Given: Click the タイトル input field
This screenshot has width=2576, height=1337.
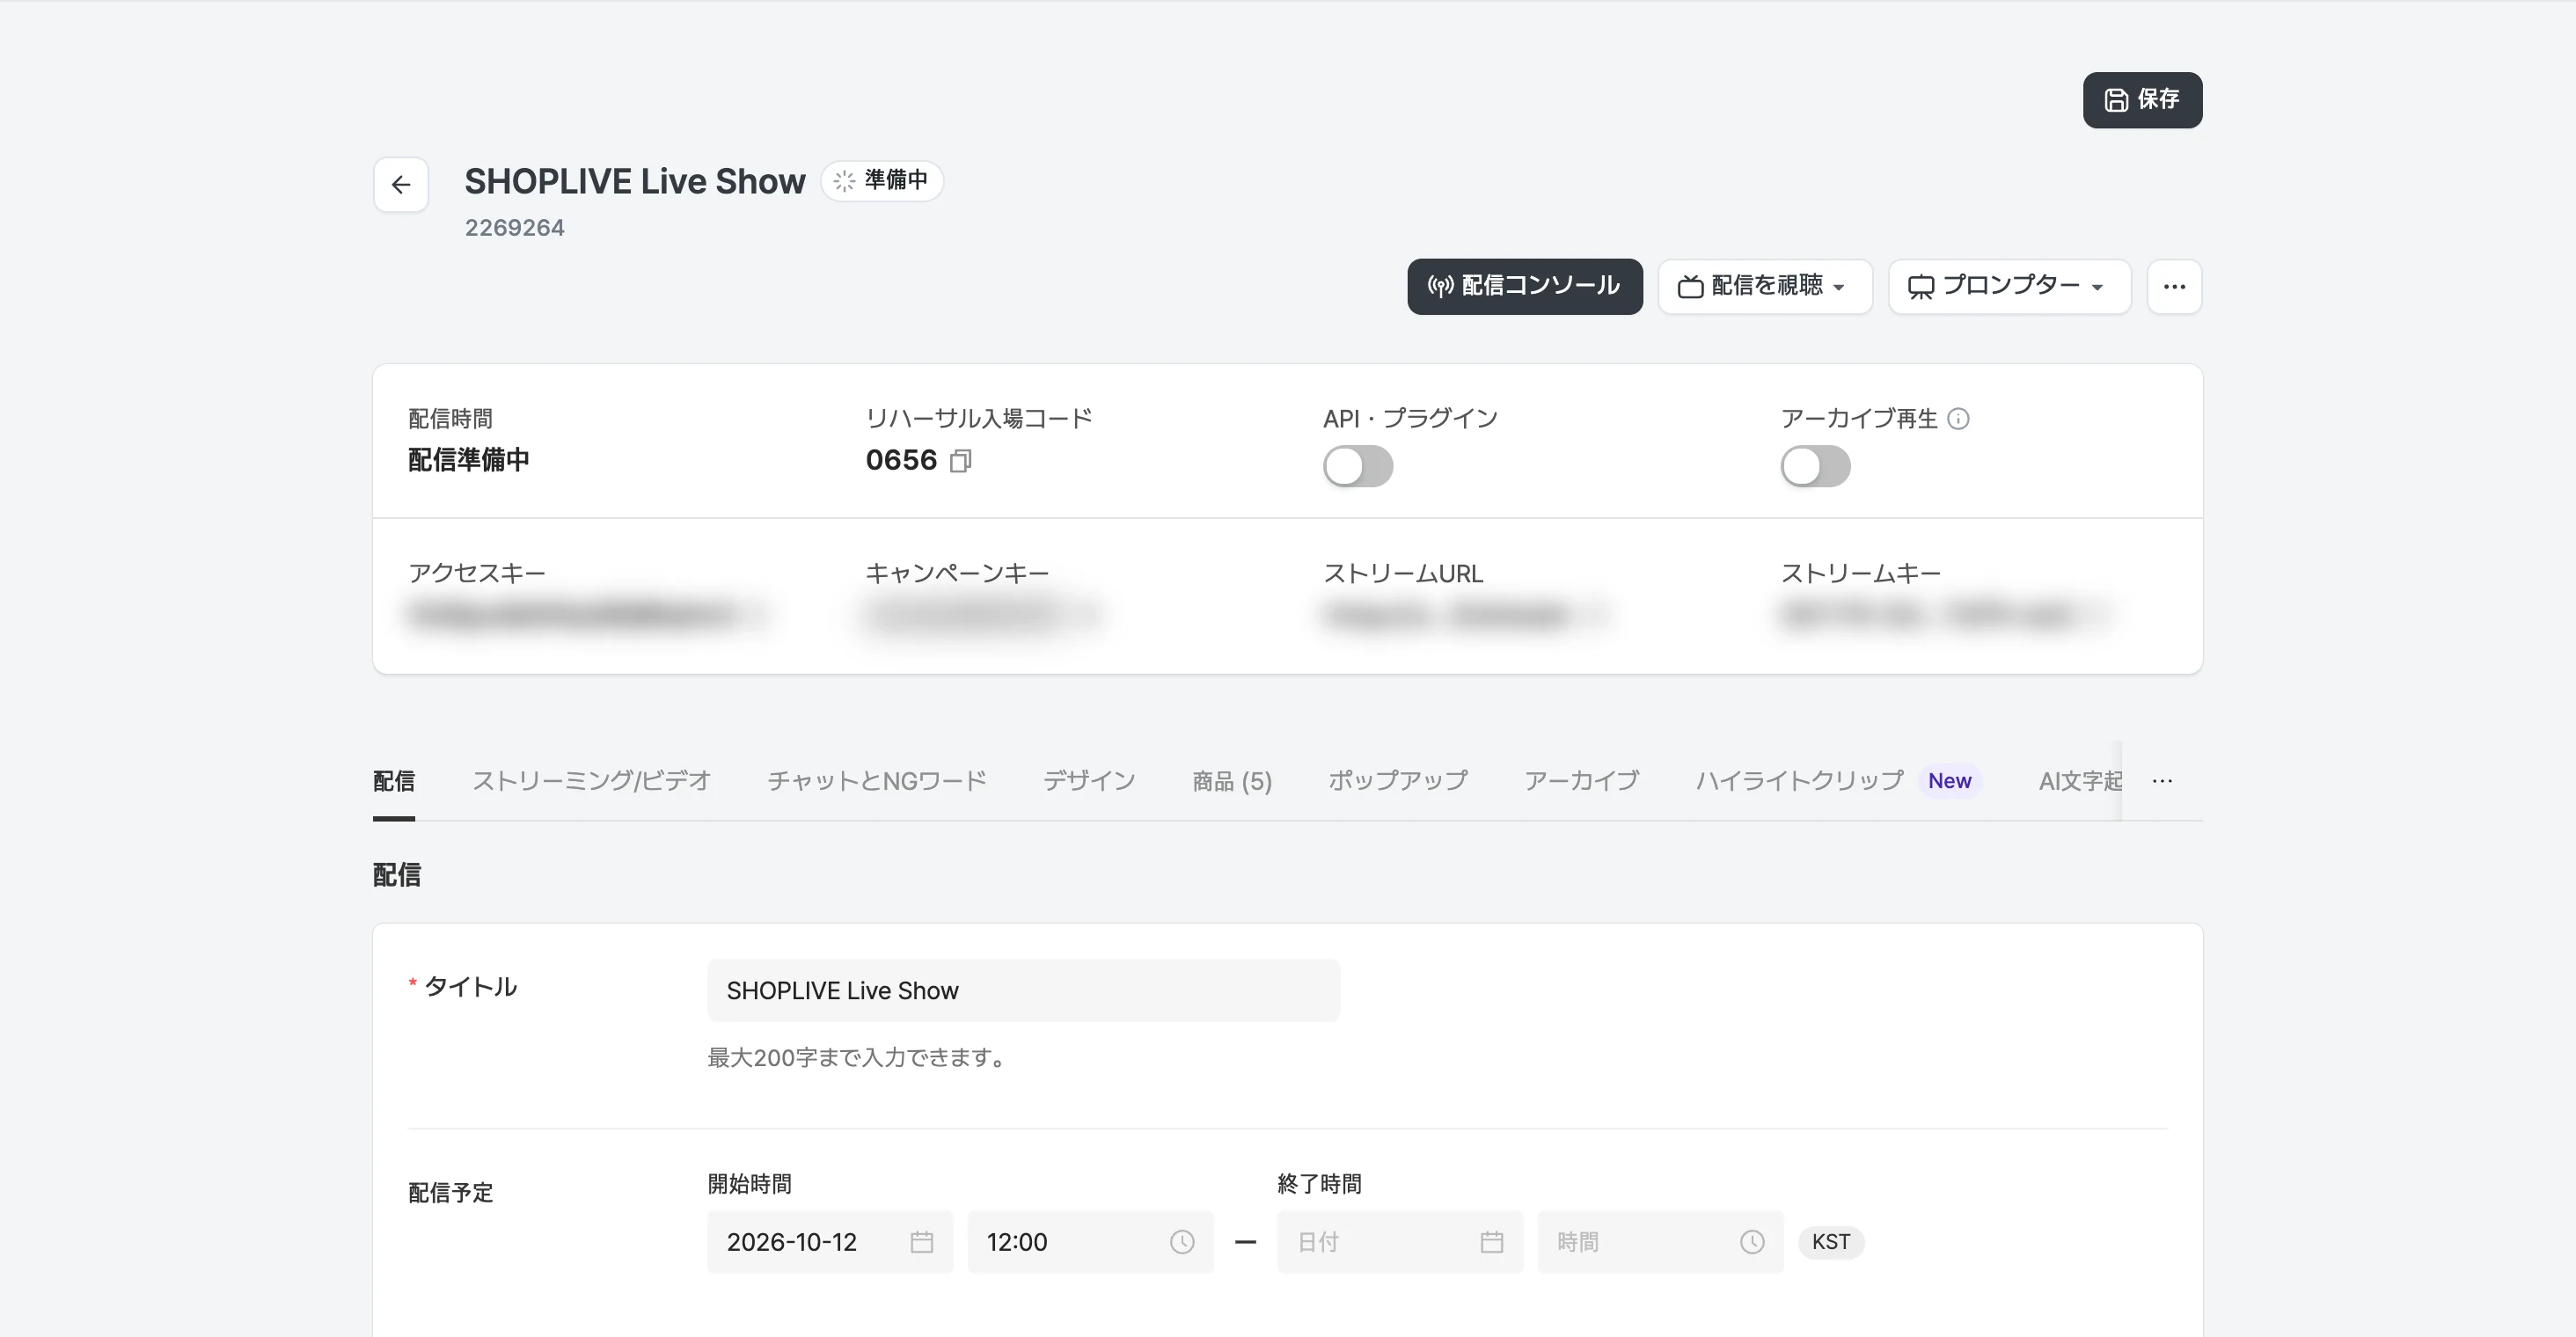Looking at the screenshot, I should pos(1023,990).
